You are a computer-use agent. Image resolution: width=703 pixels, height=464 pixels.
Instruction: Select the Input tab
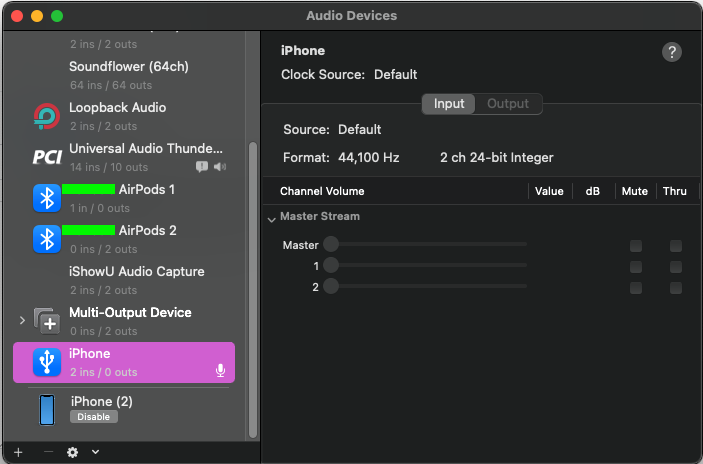tap(449, 104)
